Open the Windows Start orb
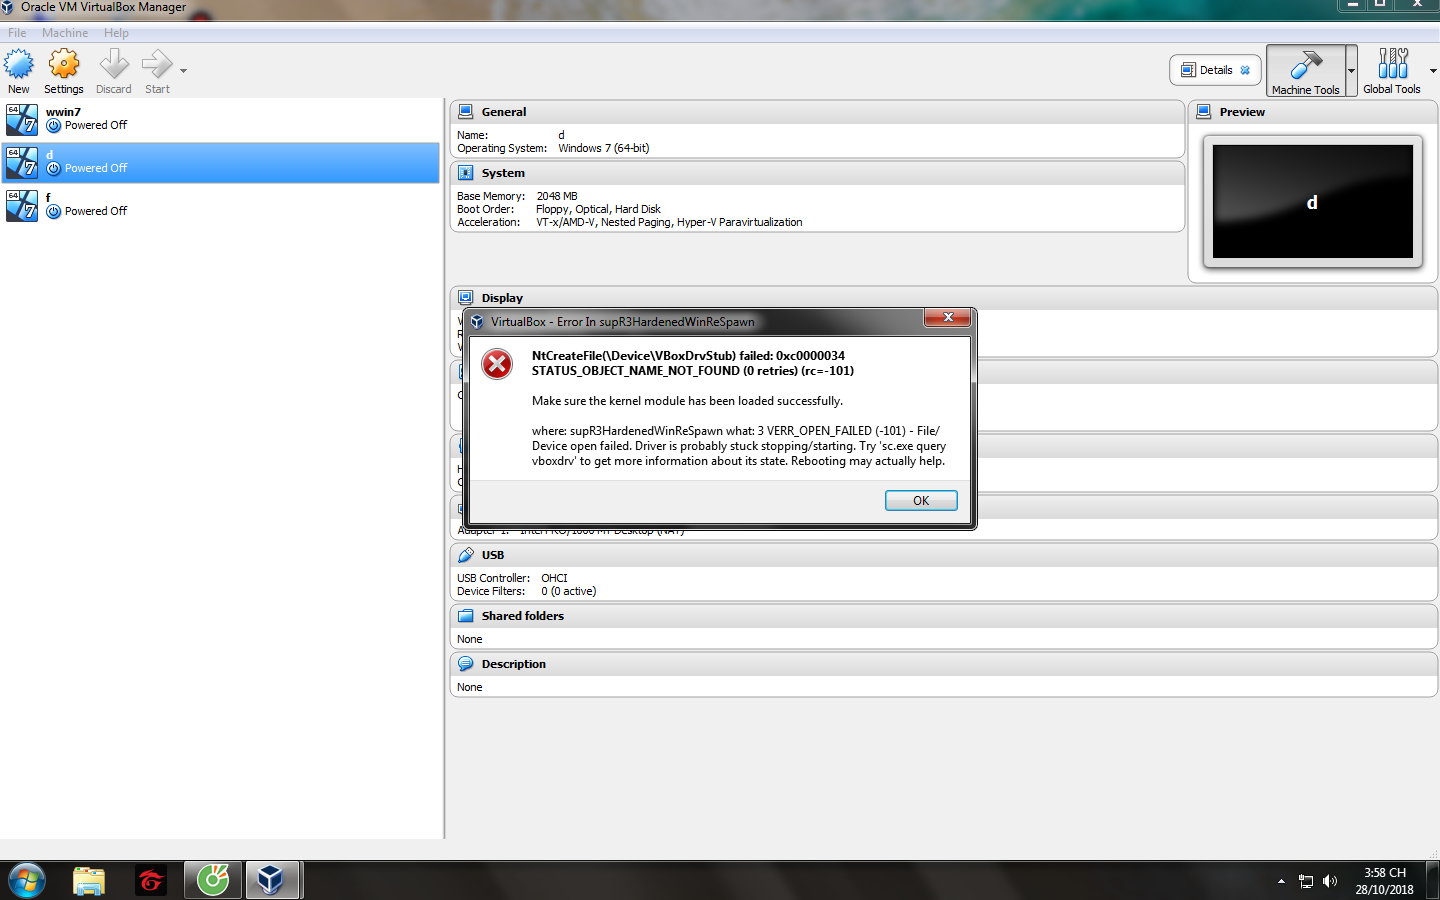 (27, 880)
